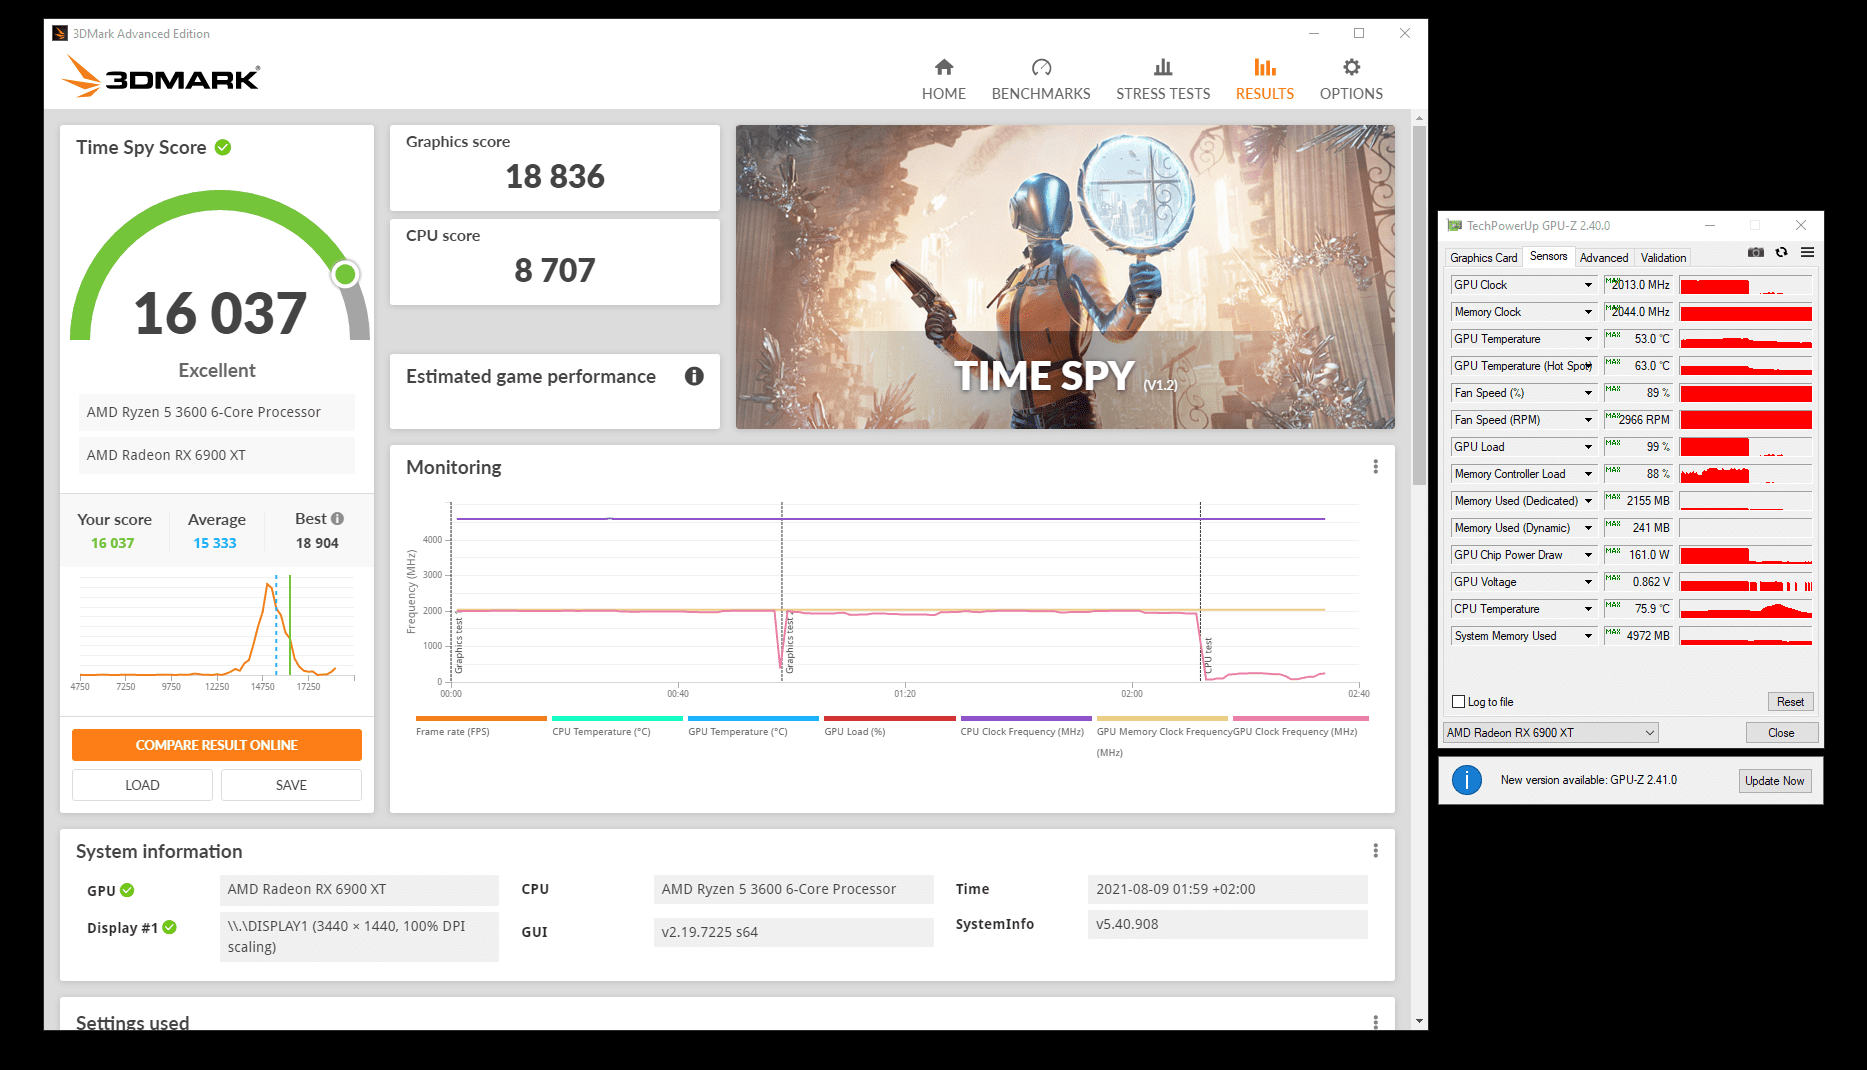Click the GPU-Z title bar app icon
1867x1070 pixels.
[x=1454, y=226]
